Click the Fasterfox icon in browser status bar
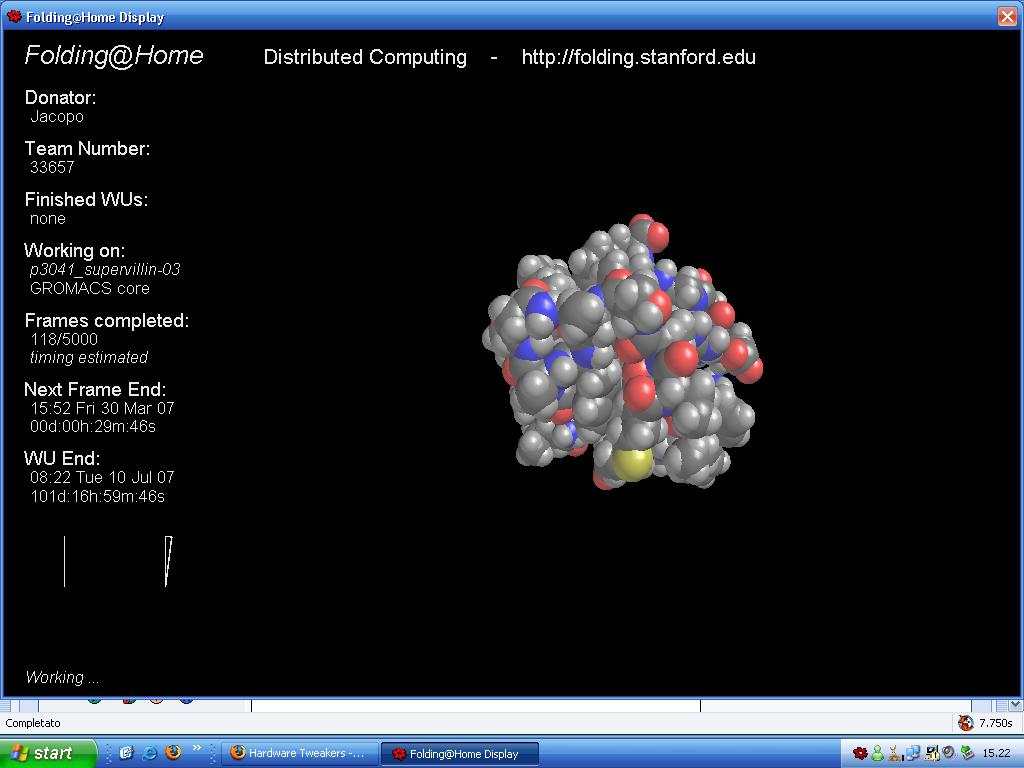The width and height of the screenshot is (1024, 768). point(965,722)
